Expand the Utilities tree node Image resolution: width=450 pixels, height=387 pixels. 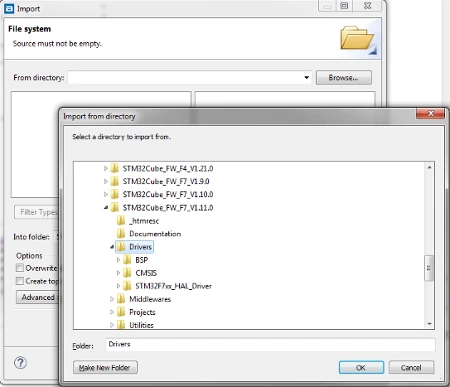tap(112, 325)
